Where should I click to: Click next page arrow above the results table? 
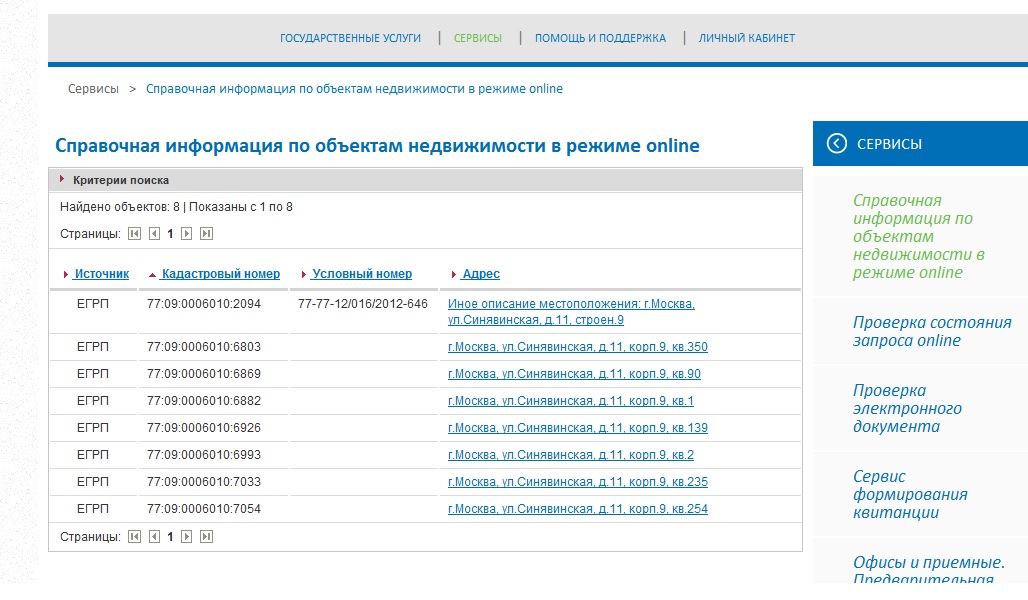click(x=186, y=234)
